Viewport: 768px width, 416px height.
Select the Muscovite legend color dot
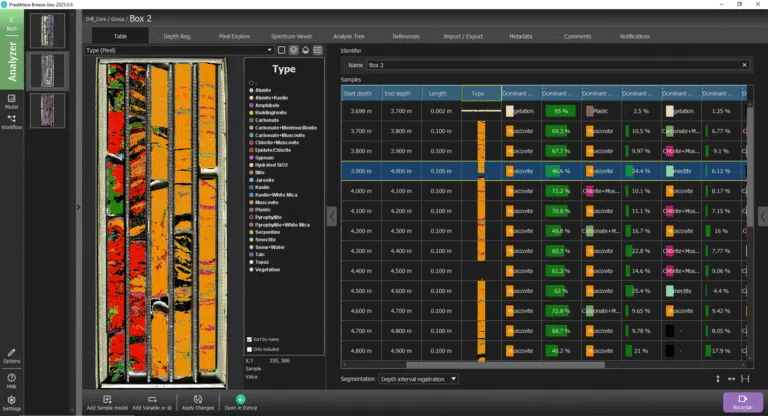coord(251,202)
